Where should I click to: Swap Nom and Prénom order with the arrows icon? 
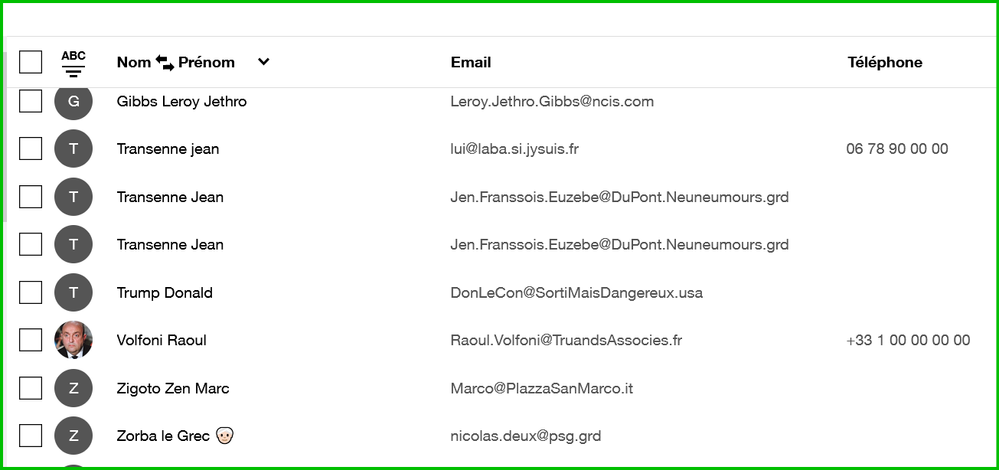point(165,62)
